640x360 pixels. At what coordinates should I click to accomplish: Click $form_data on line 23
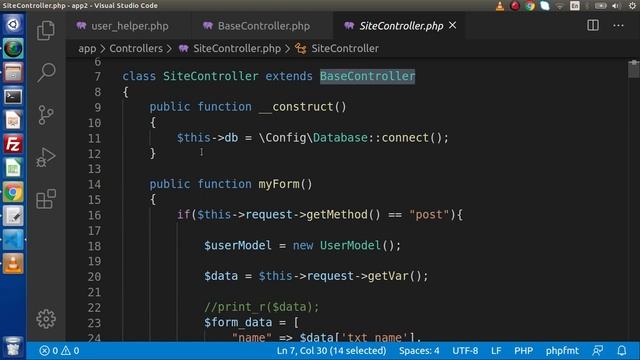coord(238,322)
